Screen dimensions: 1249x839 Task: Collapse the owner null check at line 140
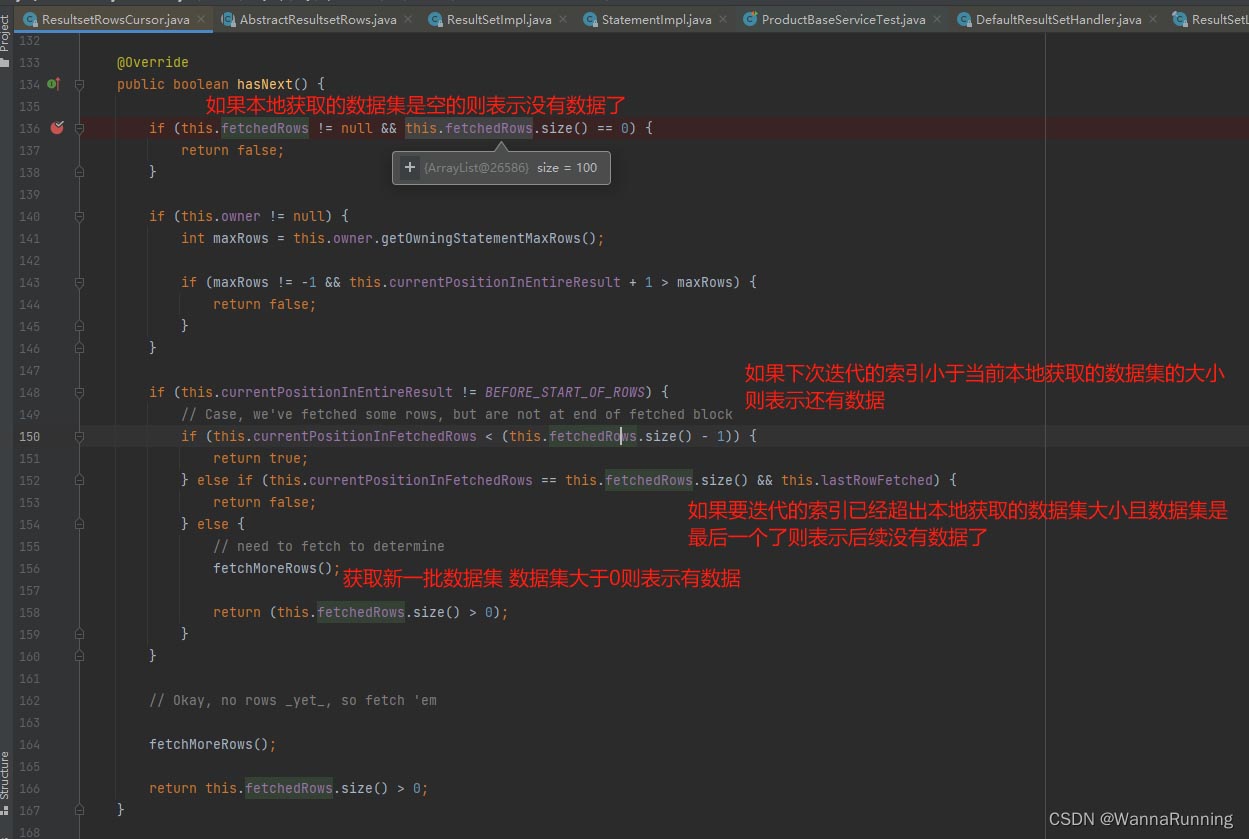[x=79, y=216]
